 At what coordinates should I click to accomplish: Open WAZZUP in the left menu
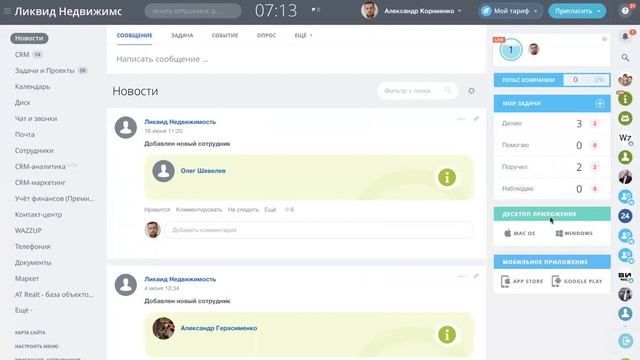[28, 230]
